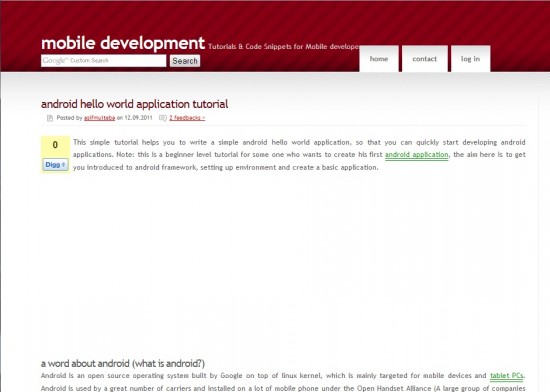This screenshot has width=550, height=392.
Task: Open the 2 feedbacks link
Action: click(x=187, y=118)
